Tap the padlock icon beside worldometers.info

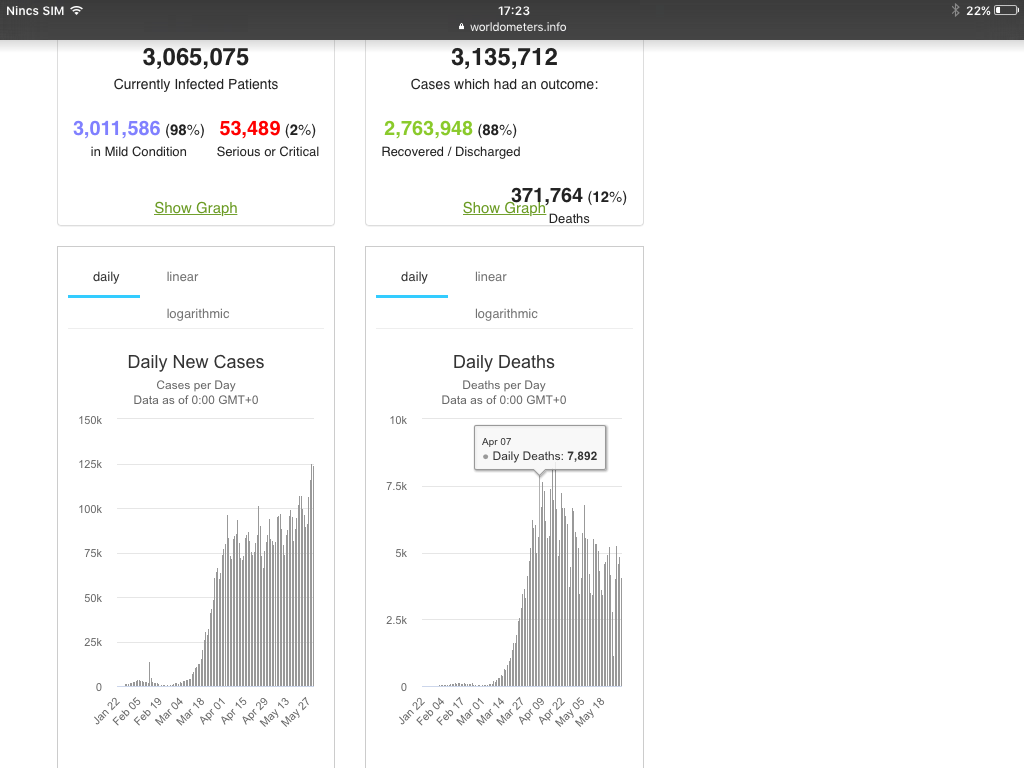coord(461,27)
